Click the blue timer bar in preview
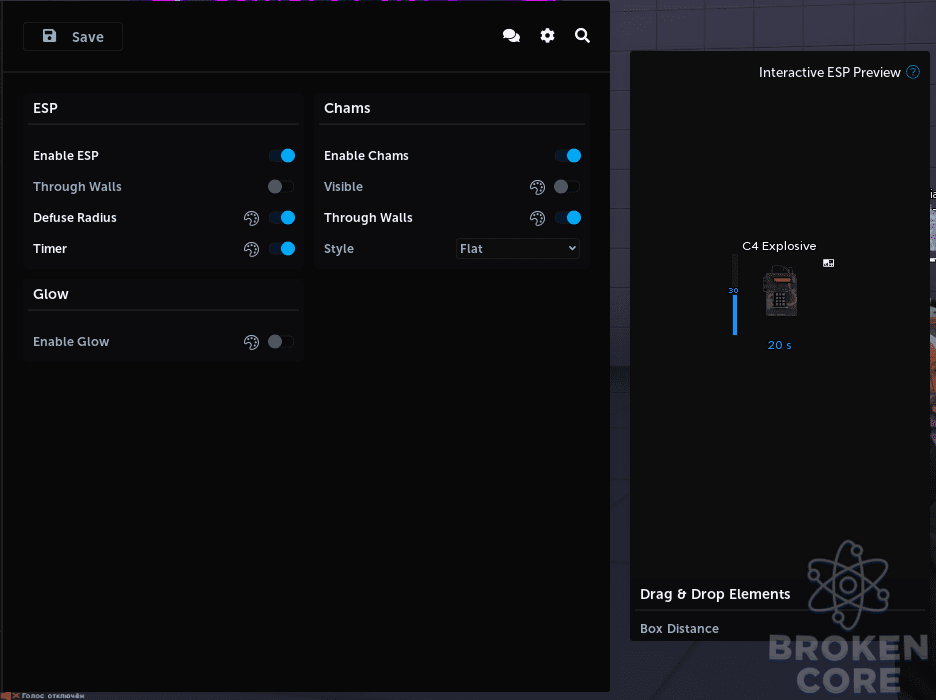Image resolution: width=936 pixels, height=700 pixels. pyautogui.click(x=735, y=314)
